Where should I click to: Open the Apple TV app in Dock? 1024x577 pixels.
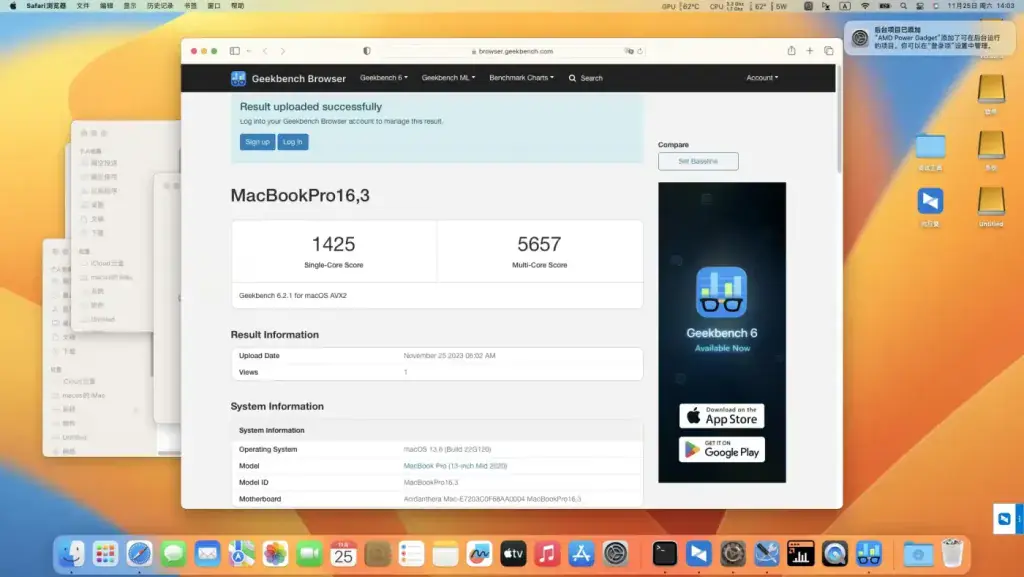[x=513, y=554]
